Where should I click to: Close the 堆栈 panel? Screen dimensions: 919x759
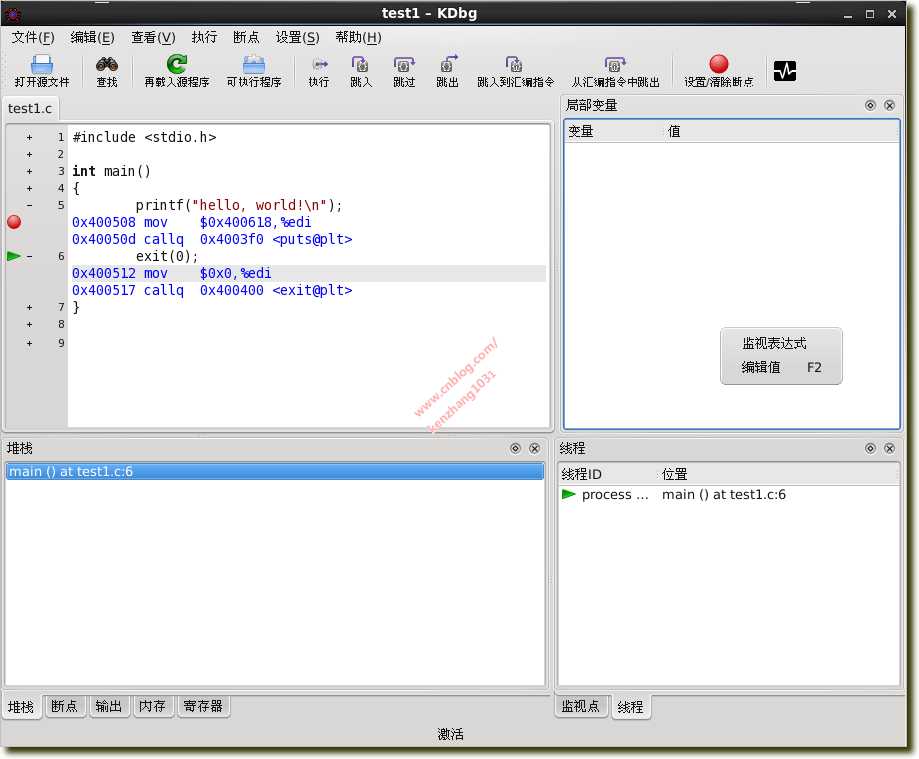pos(535,448)
